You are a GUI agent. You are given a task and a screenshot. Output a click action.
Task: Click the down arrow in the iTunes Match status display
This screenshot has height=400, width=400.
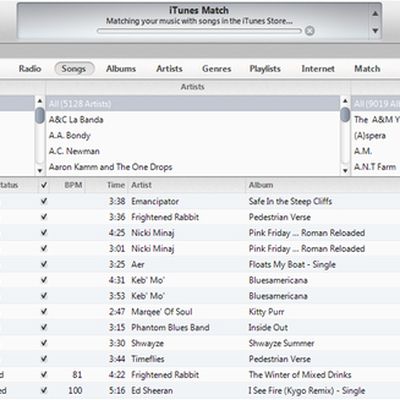point(375,31)
